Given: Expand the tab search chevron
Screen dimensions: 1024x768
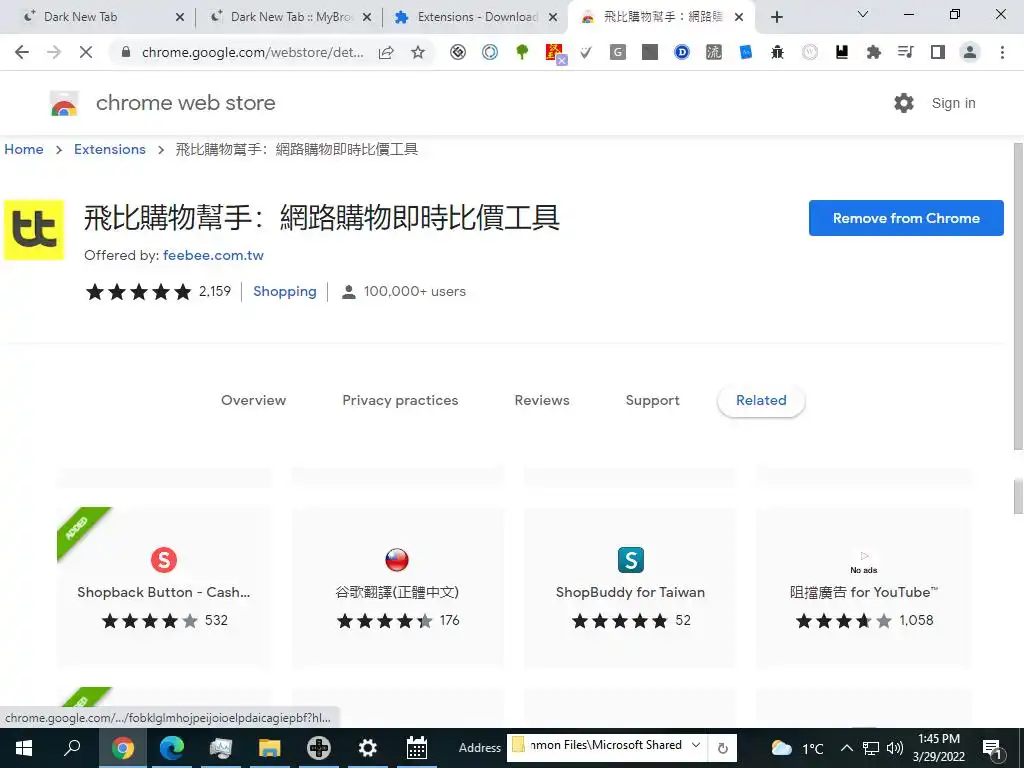Looking at the screenshot, I should (x=863, y=14).
